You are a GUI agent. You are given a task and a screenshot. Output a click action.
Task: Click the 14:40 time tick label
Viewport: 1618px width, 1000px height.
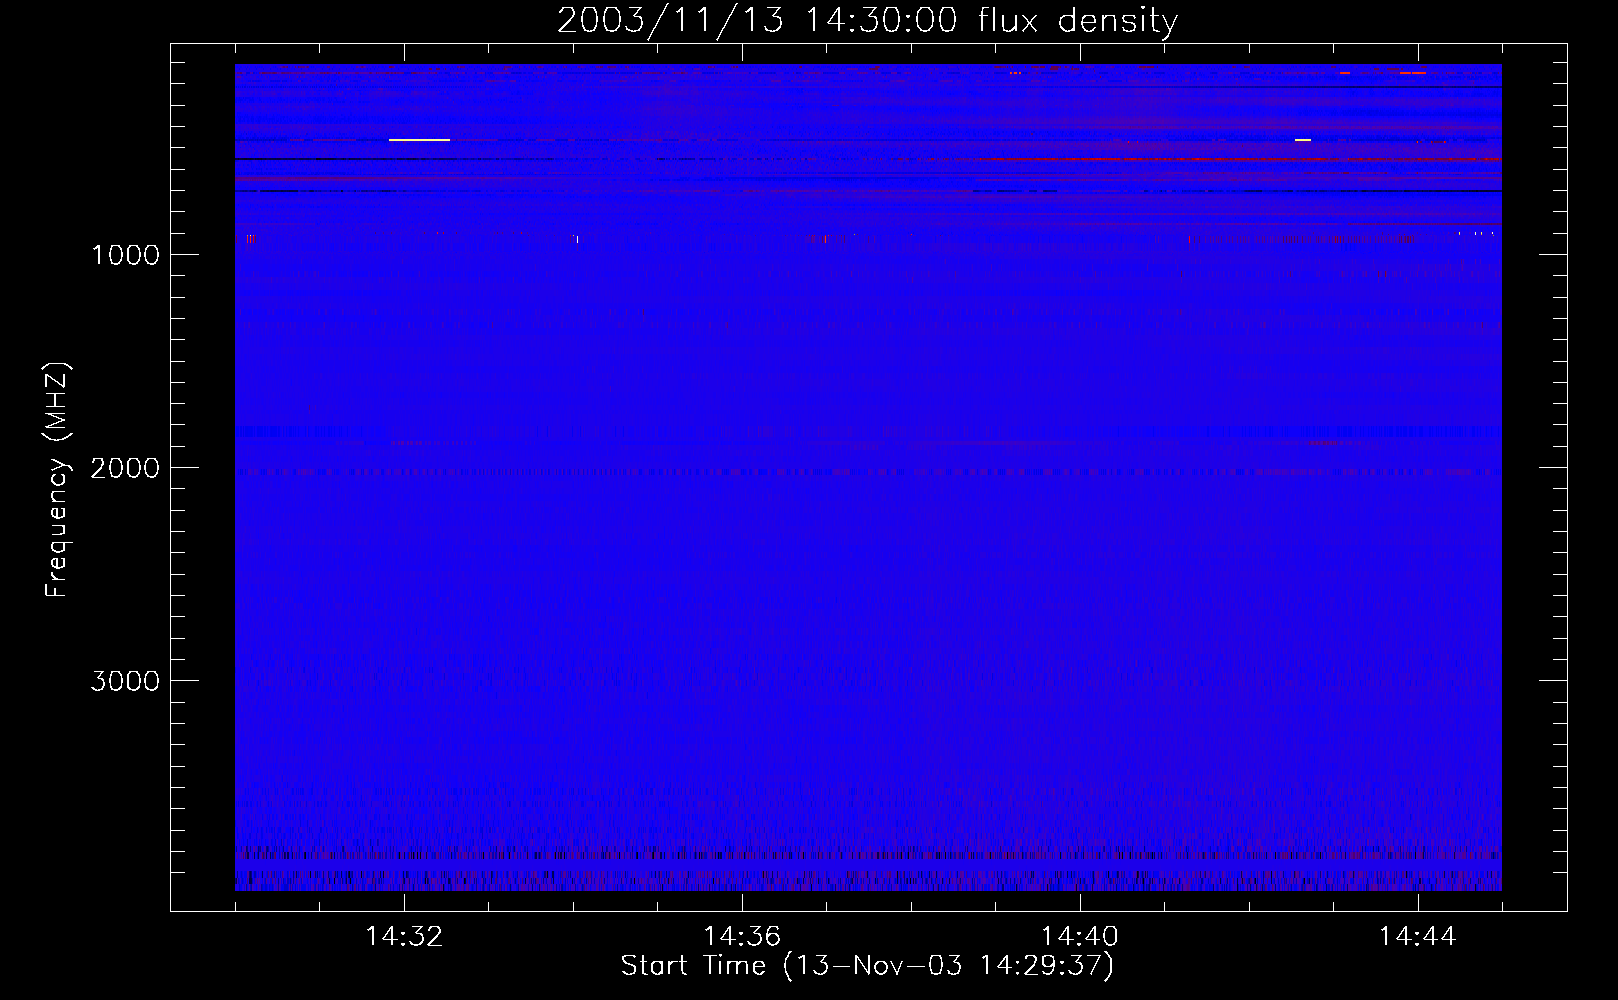(x=1080, y=937)
